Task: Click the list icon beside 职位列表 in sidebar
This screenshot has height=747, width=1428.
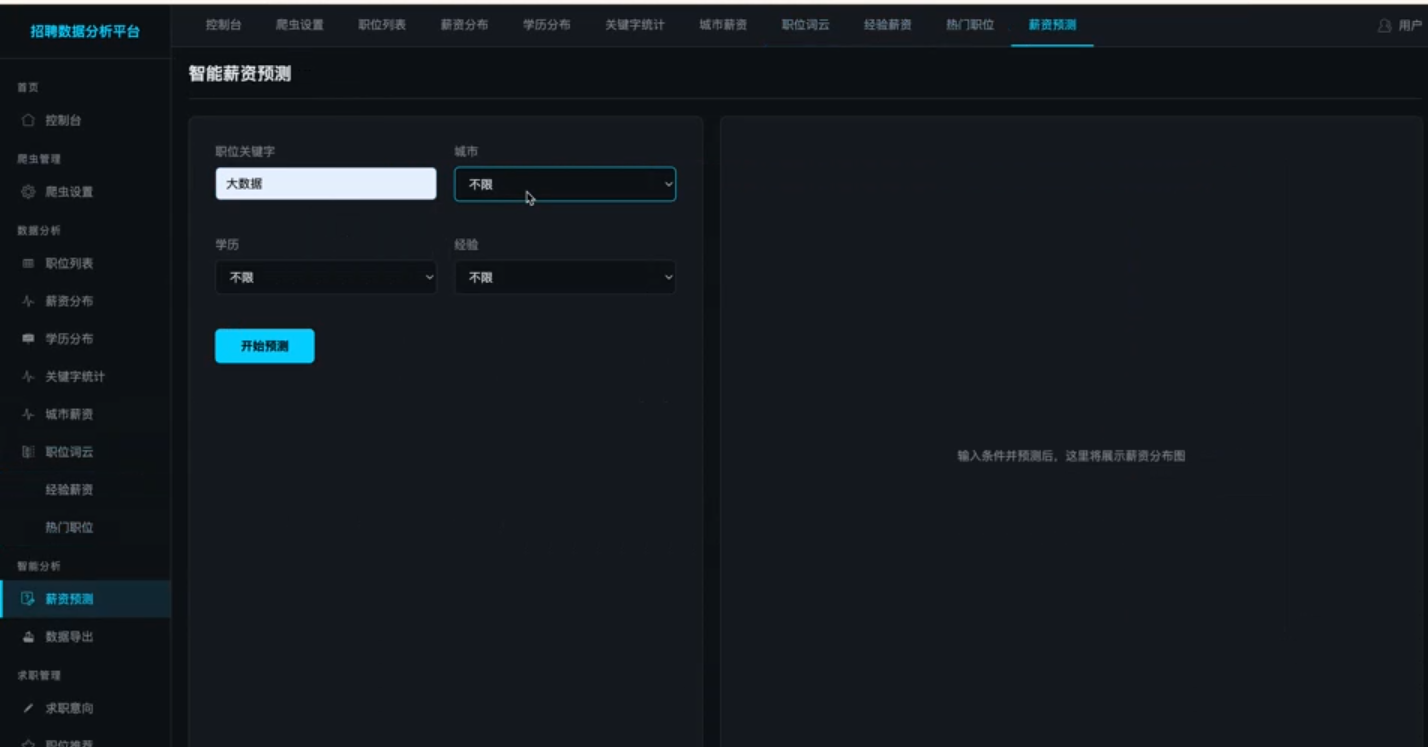Action: (x=28, y=264)
